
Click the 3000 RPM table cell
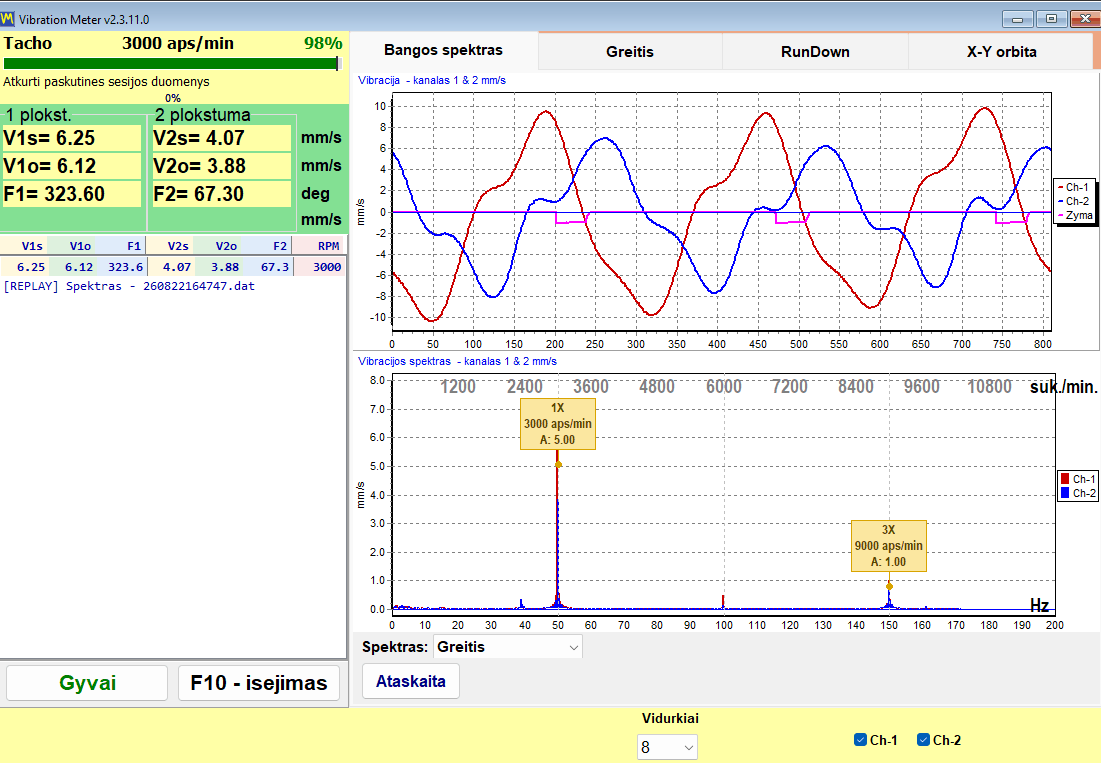(319, 267)
